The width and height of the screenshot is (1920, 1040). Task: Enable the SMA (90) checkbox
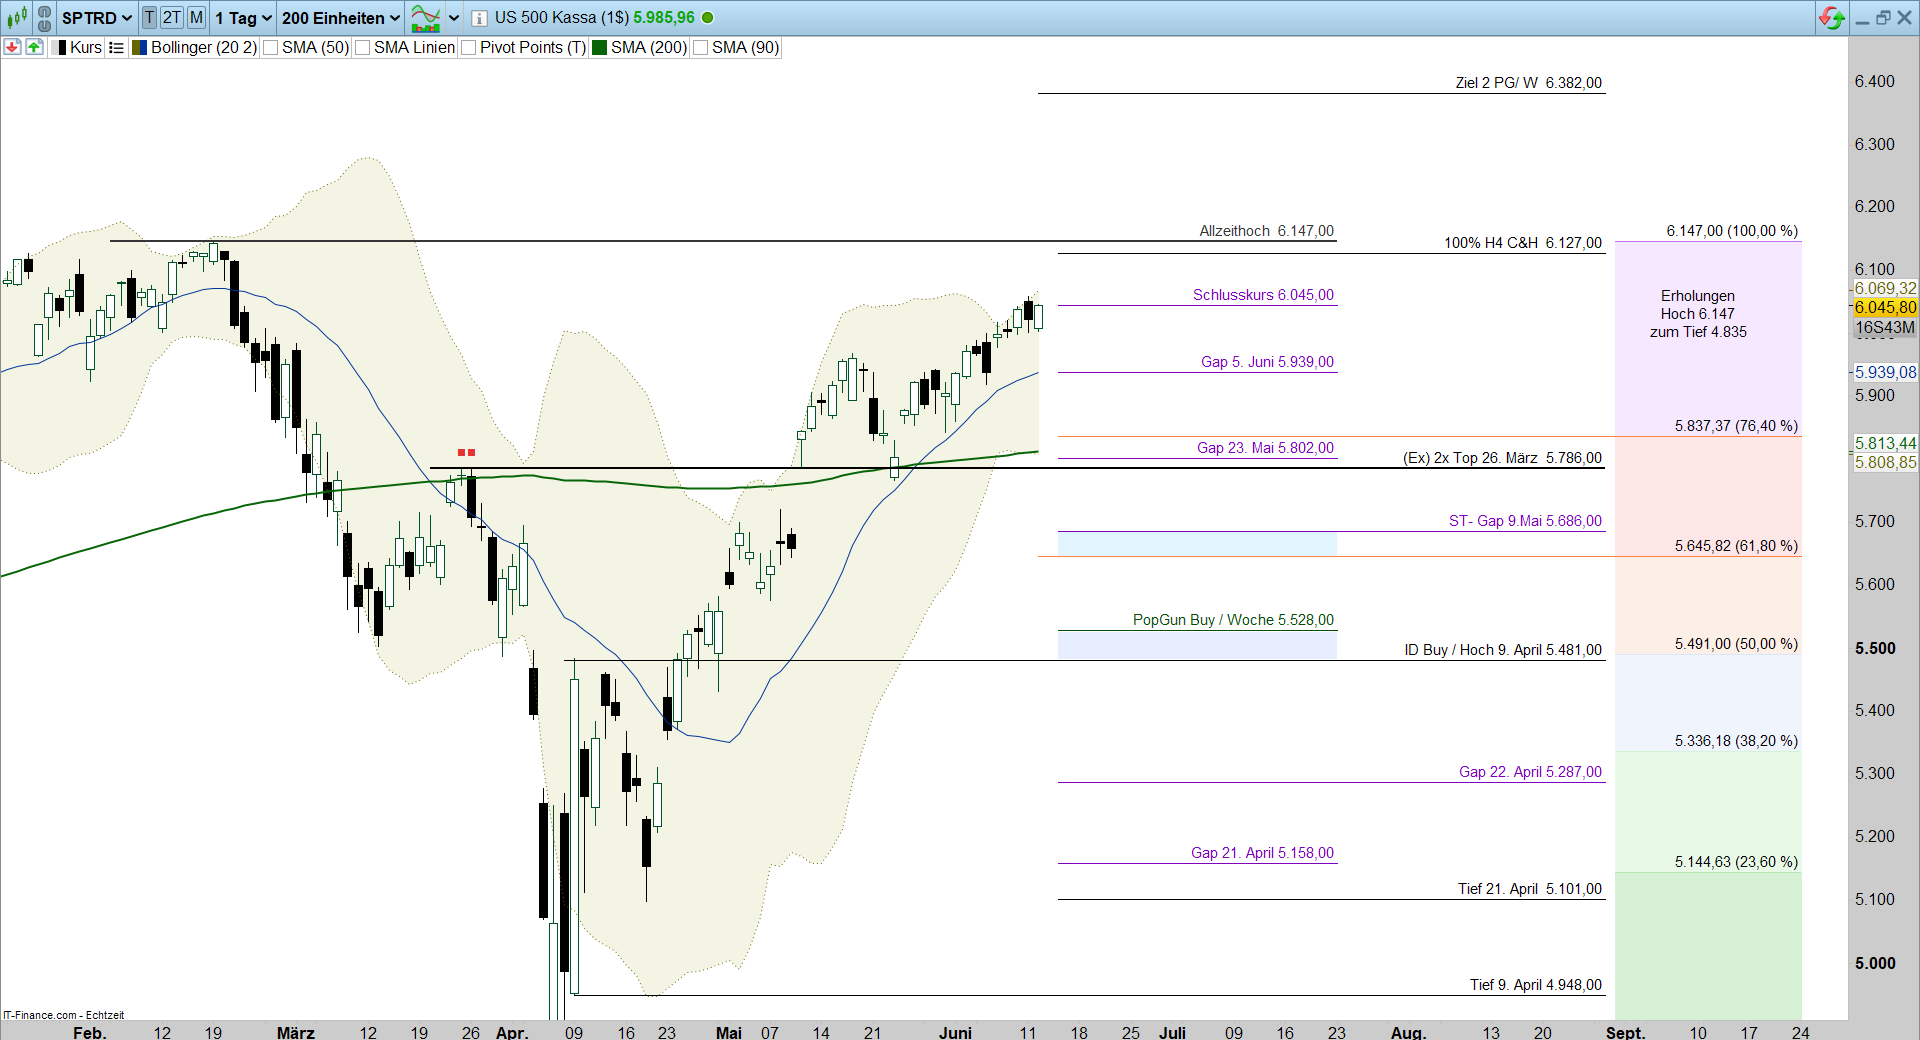[x=701, y=47]
